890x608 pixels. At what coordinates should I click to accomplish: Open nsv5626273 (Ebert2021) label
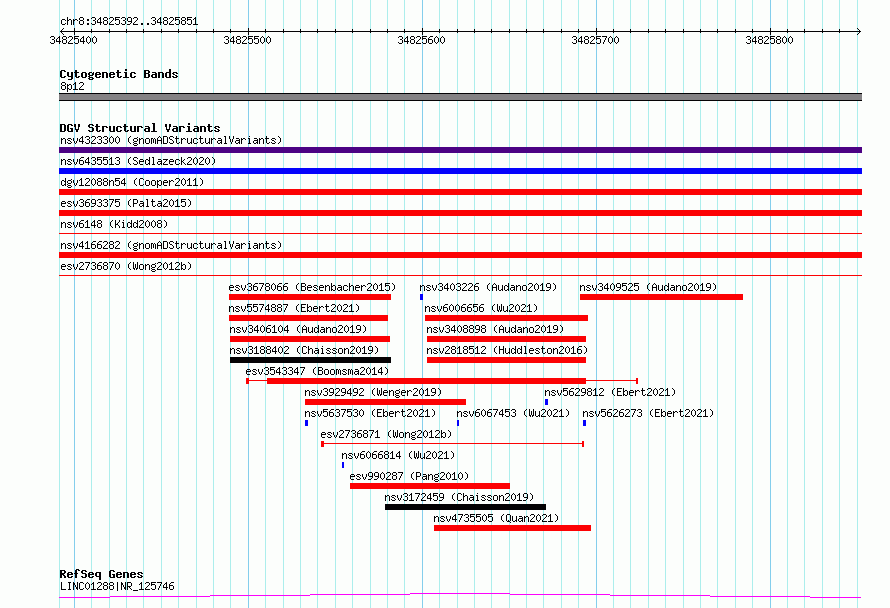tap(648, 413)
